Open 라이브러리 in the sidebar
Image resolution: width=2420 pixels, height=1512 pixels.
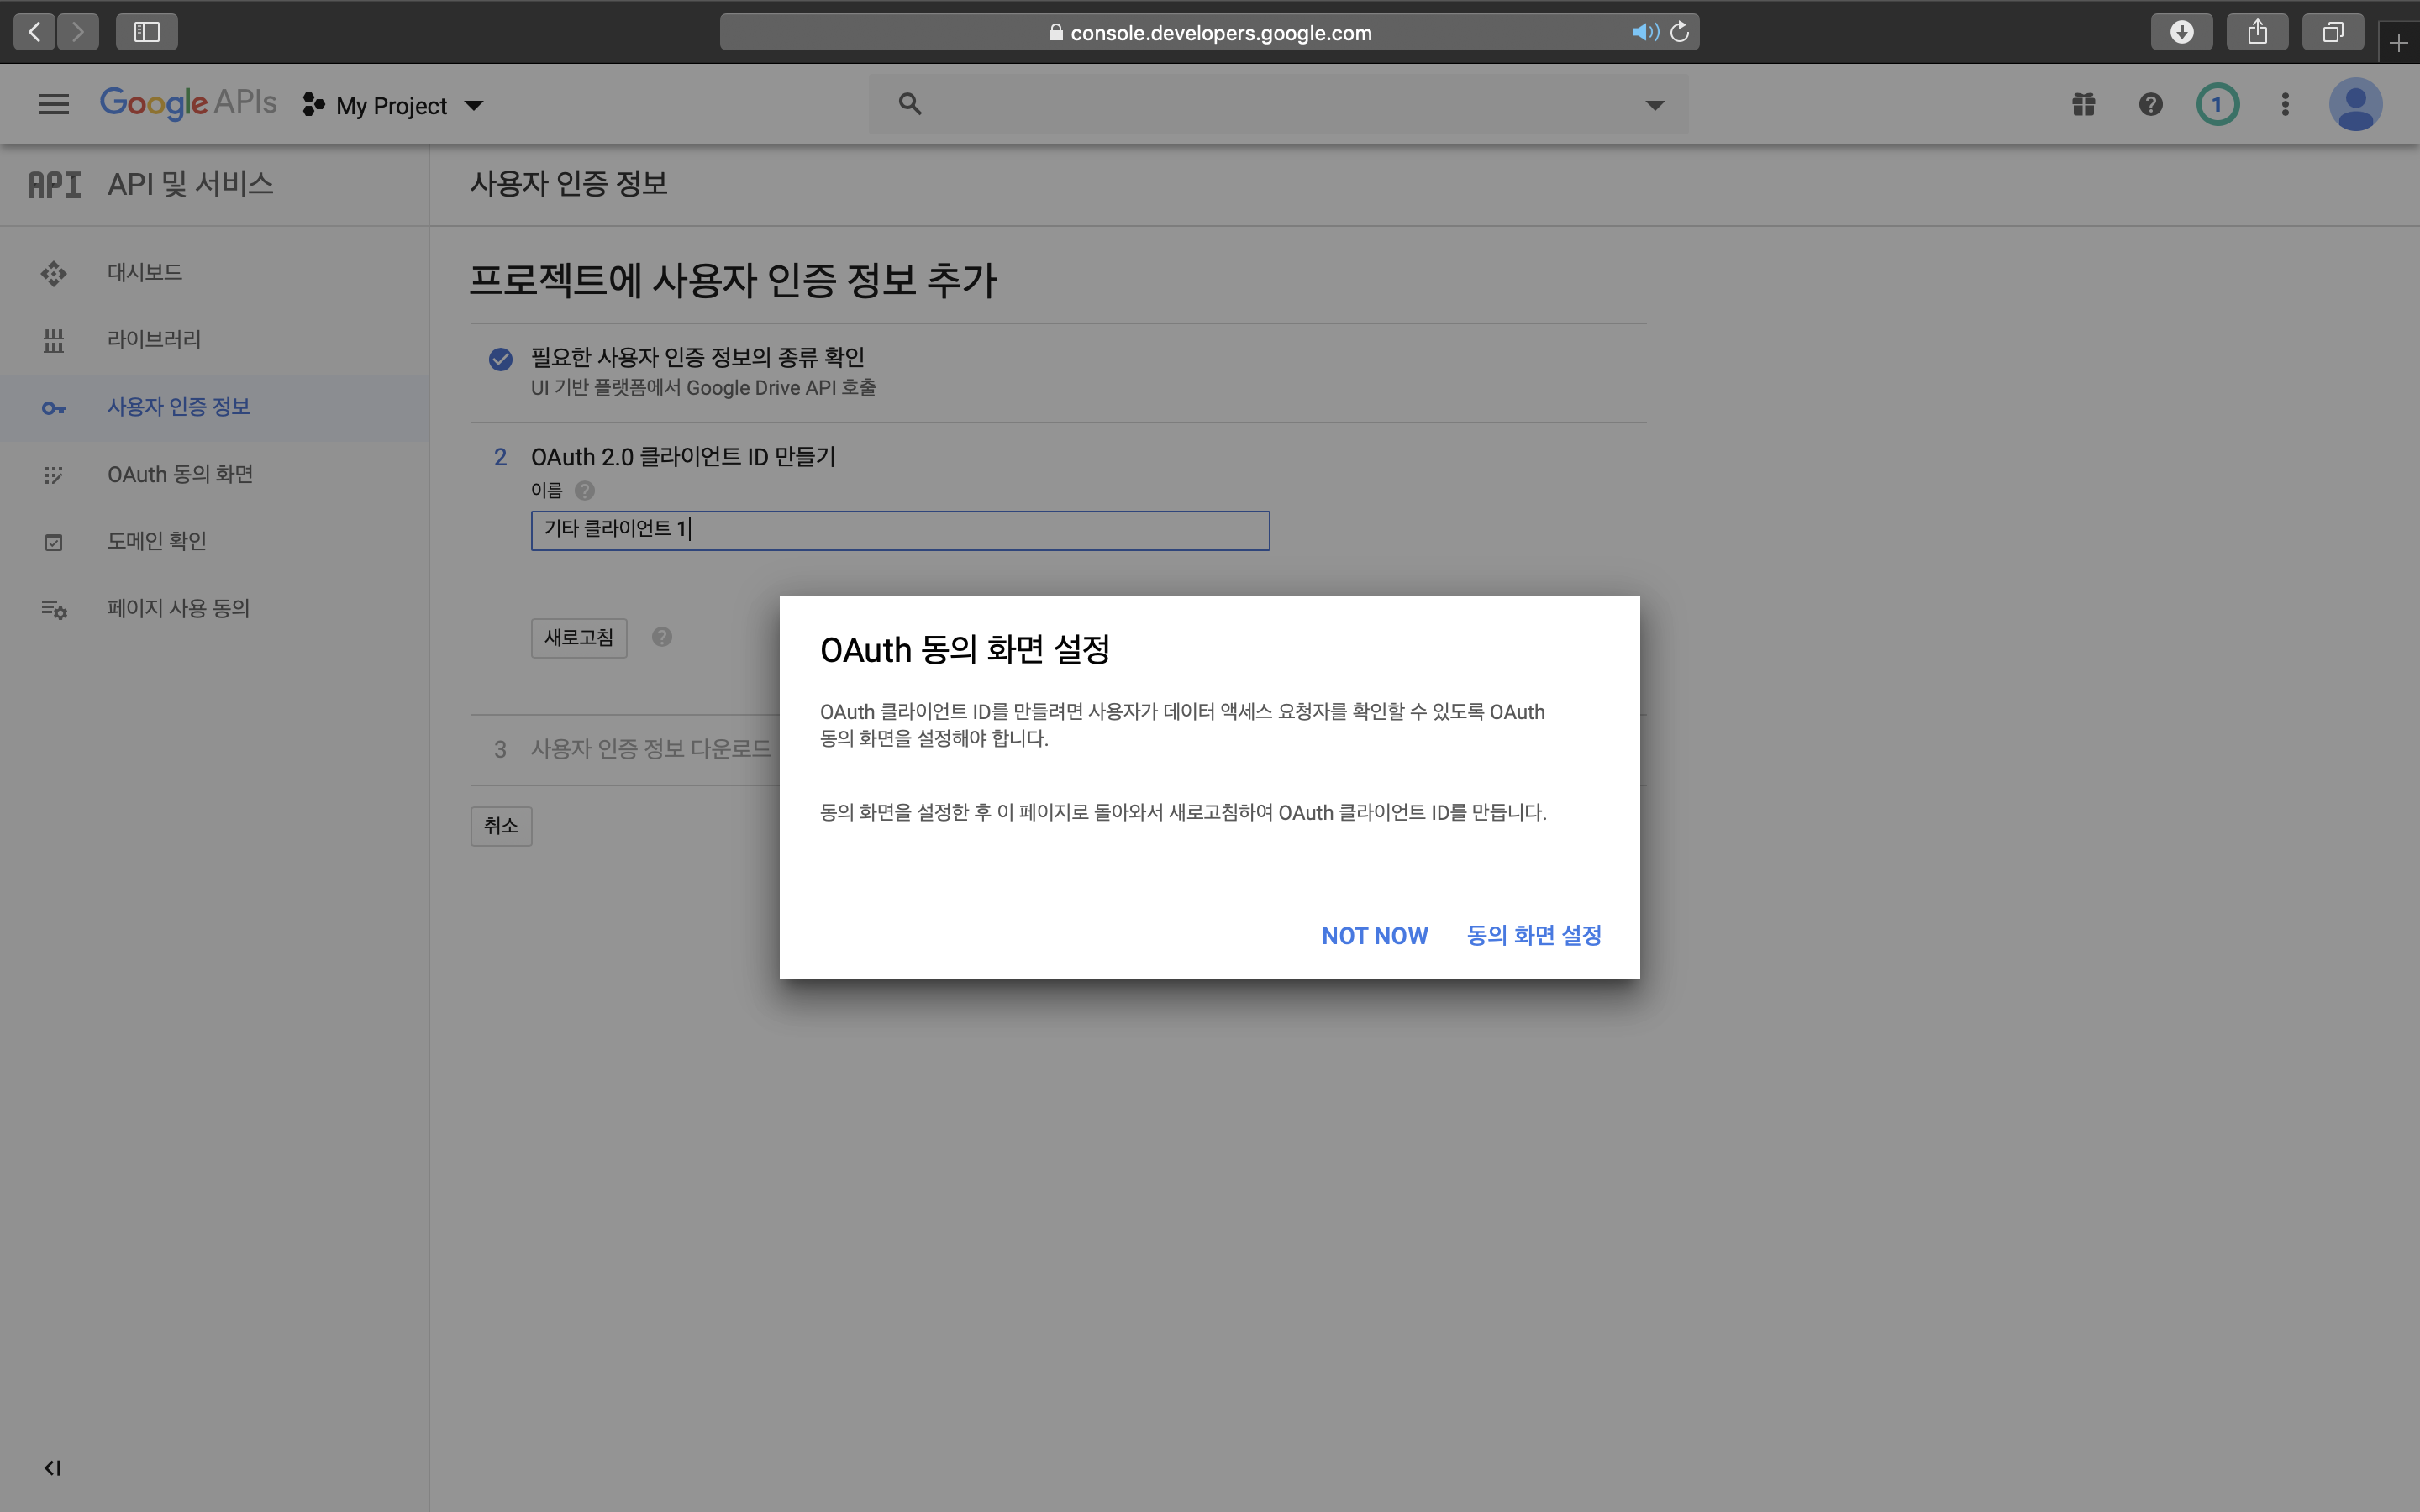pyautogui.click(x=154, y=339)
